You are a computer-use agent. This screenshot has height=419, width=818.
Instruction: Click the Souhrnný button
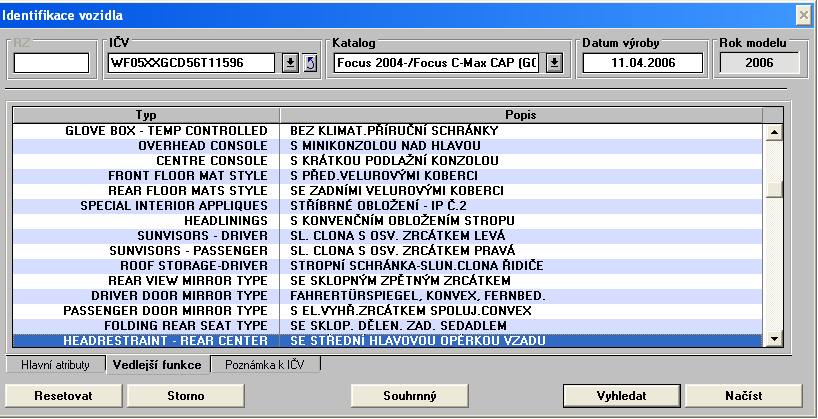pyautogui.click(x=410, y=396)
